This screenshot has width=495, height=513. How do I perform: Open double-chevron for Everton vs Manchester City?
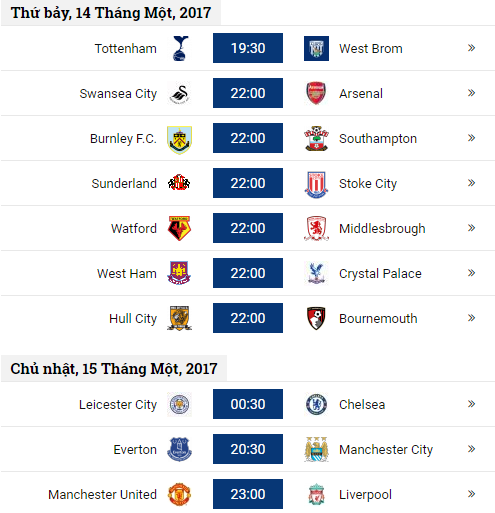point(471,449)
